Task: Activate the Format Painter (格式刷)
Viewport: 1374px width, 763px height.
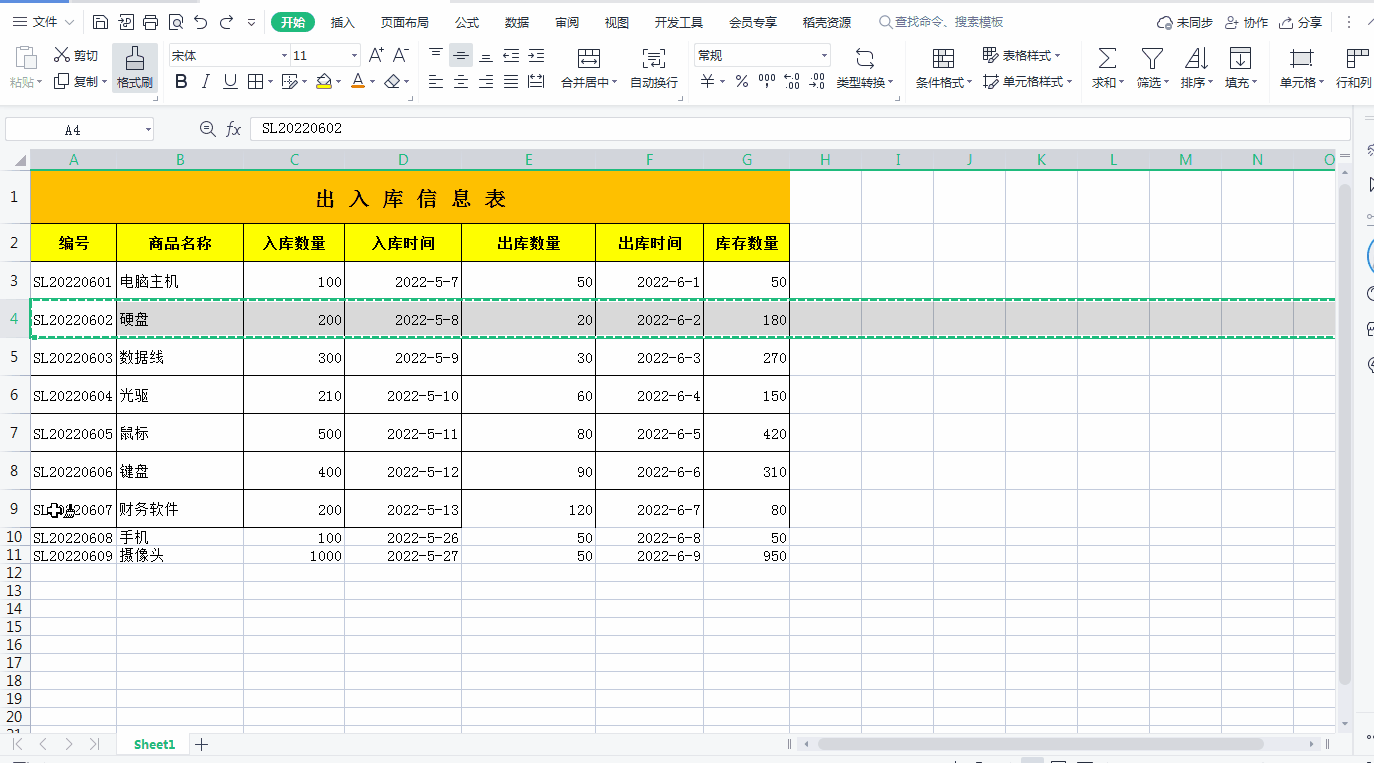Action: [134, 68]
